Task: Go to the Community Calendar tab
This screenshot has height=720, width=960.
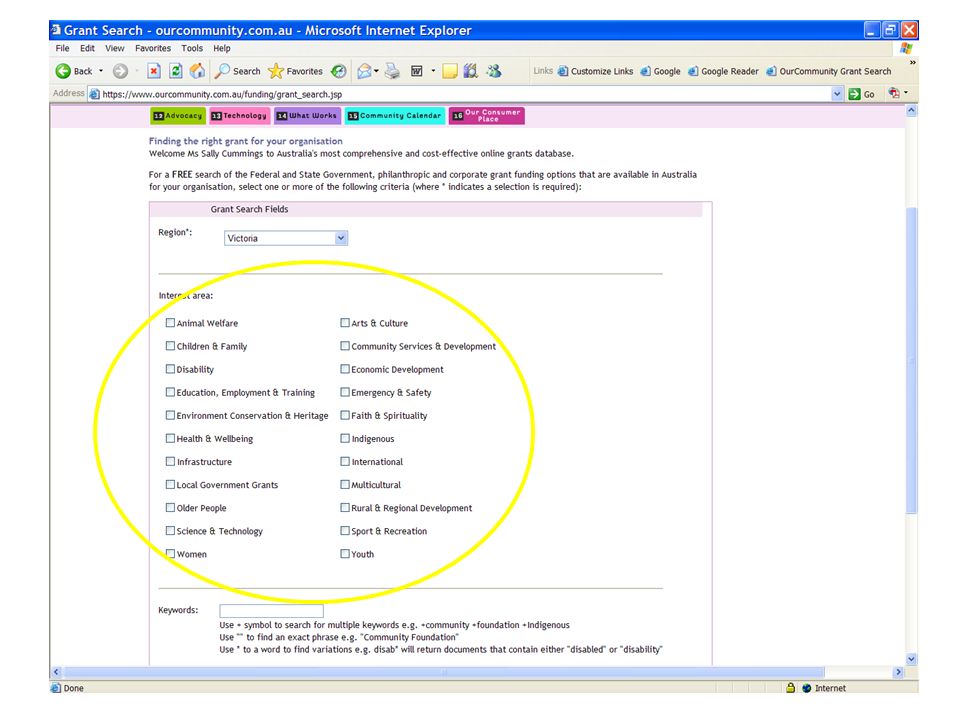Action: click(394, 116)
